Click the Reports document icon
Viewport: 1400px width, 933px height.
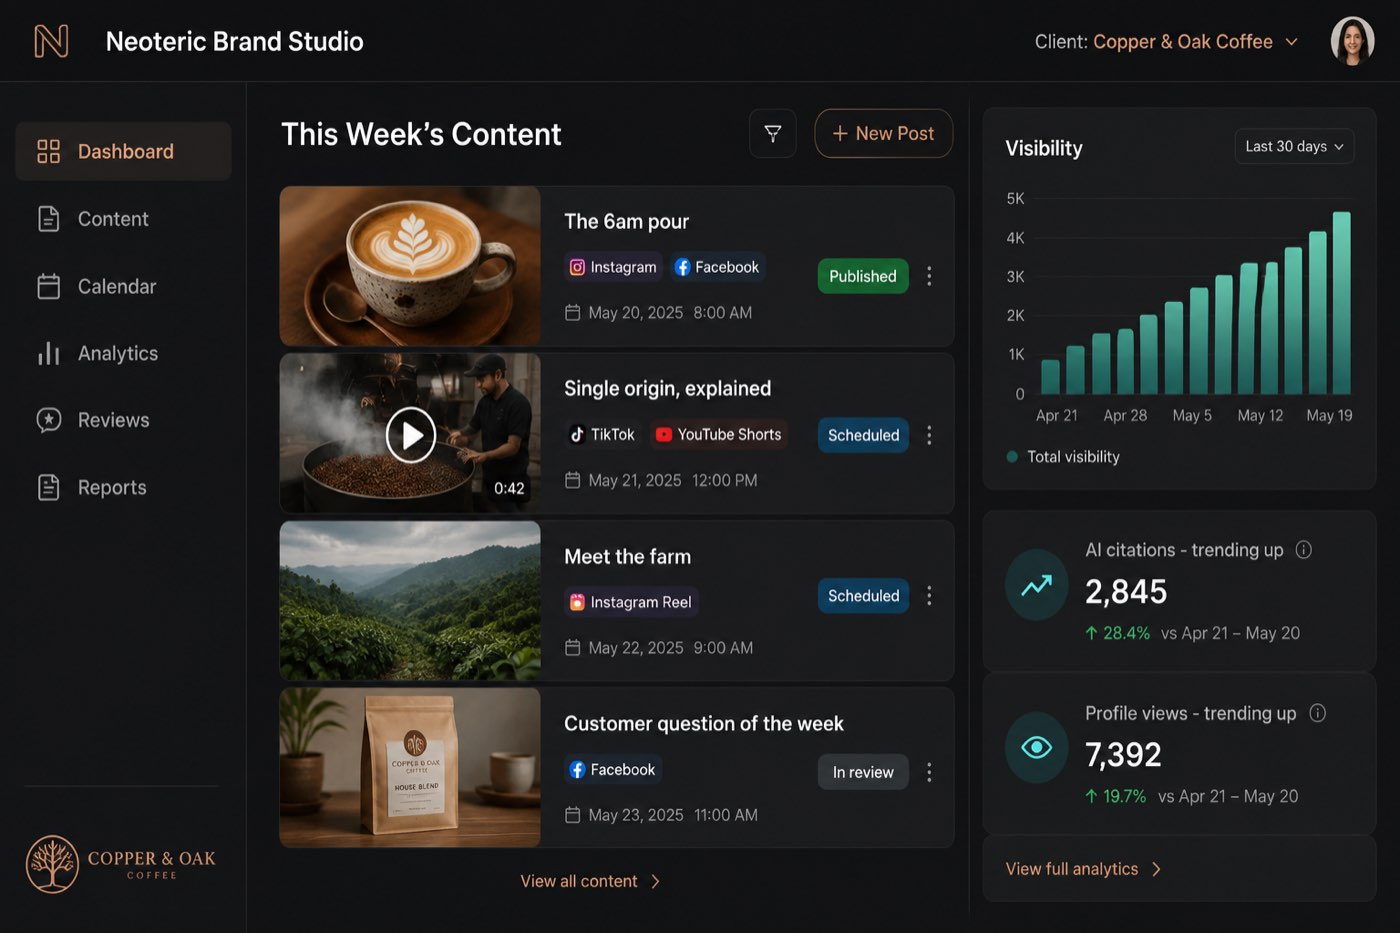[48, 487]
